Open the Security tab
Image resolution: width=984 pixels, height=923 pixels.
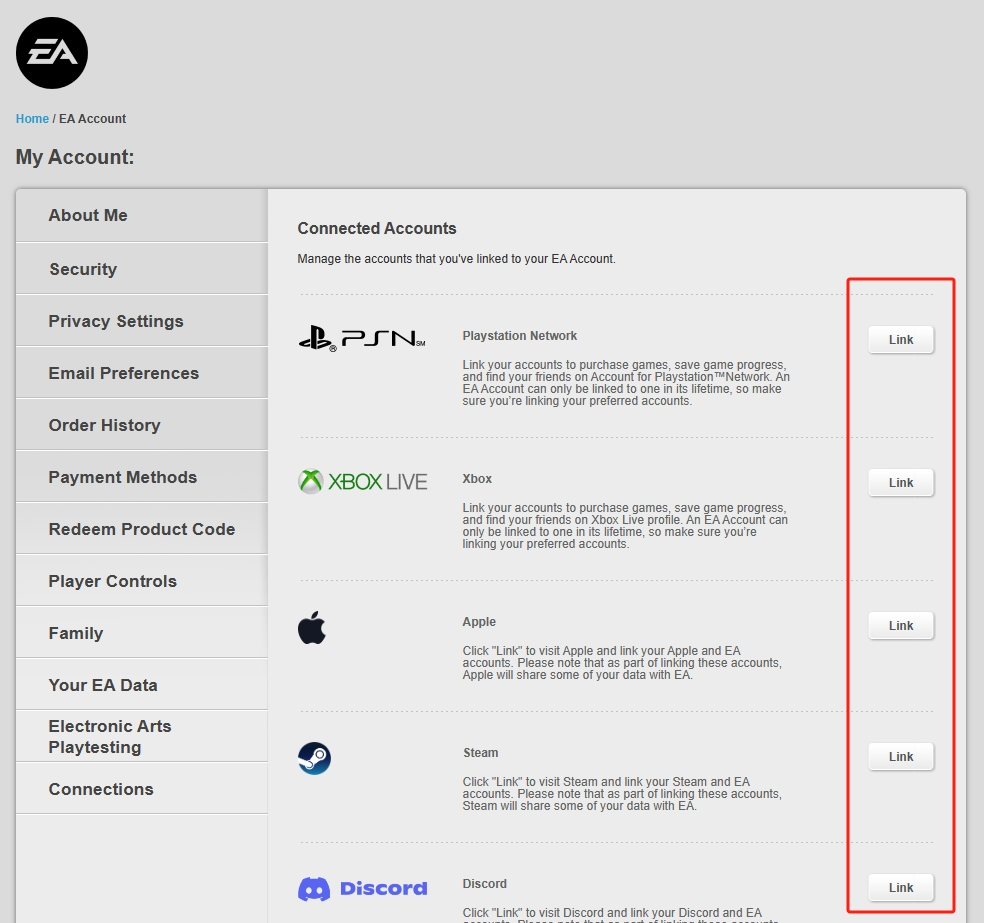[142, 269]
